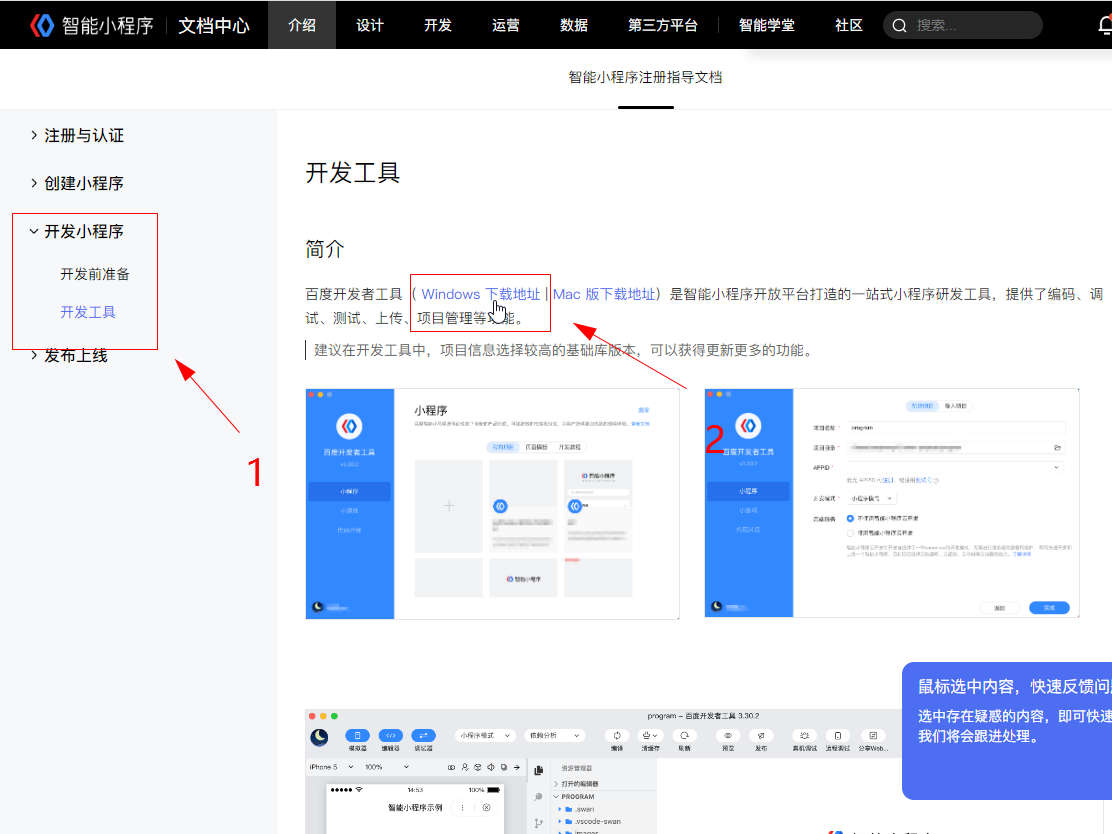
Task: Select the 智能小程序注册指导文档 tab
Action: [645, 77]
